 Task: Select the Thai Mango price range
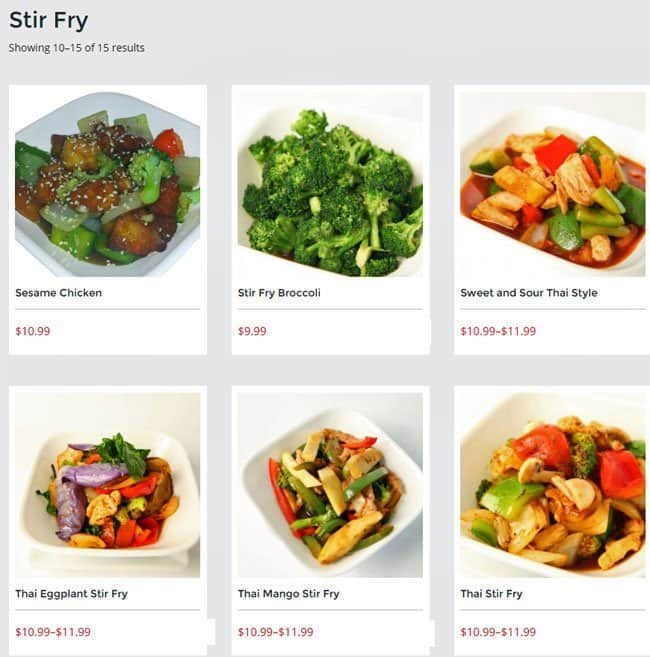coord(276,632)
